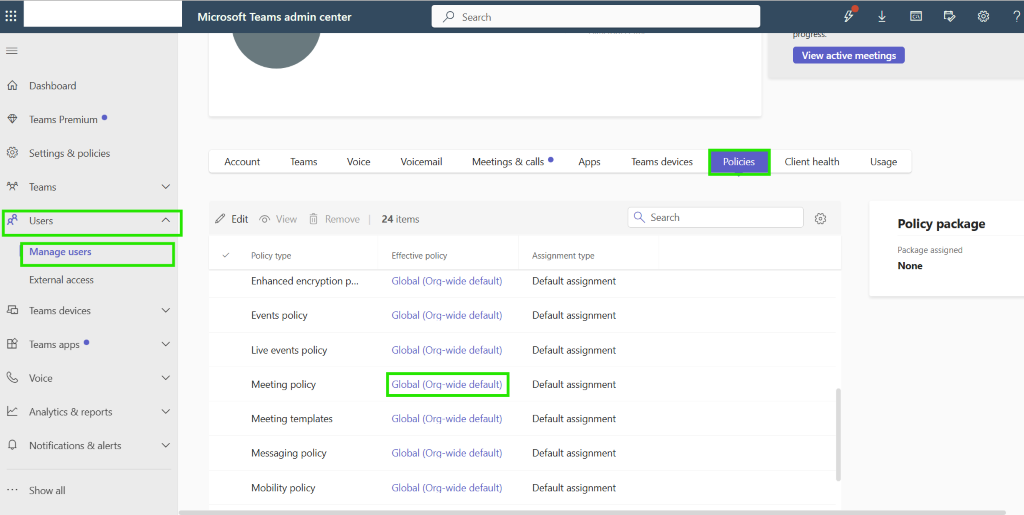Open settings gear in the top header
Viewport: 1024px width, 515px height.
[983, 17]
